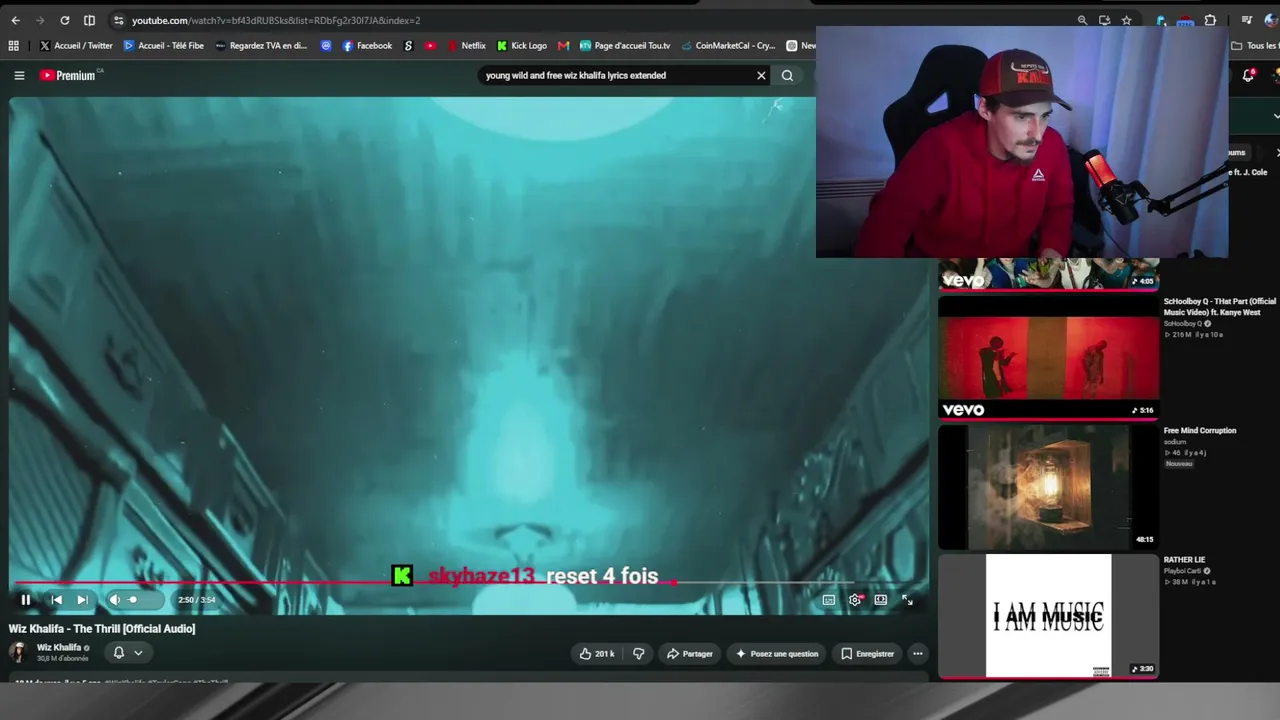Screen dimensions: 1280x720
Task: Mute the video with the speaker icon
Action: pos(114,600)
